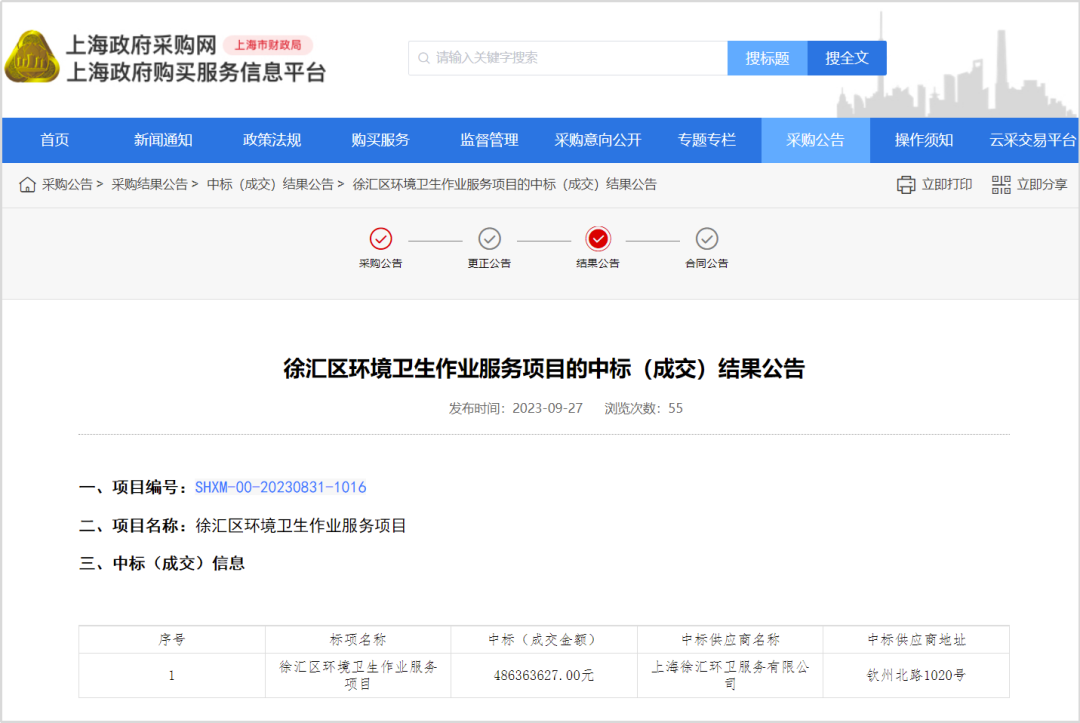The height and width of the screenshot is (723, 1080).
Task: Click the 搜标题 search button
Action: click(767, 57)
